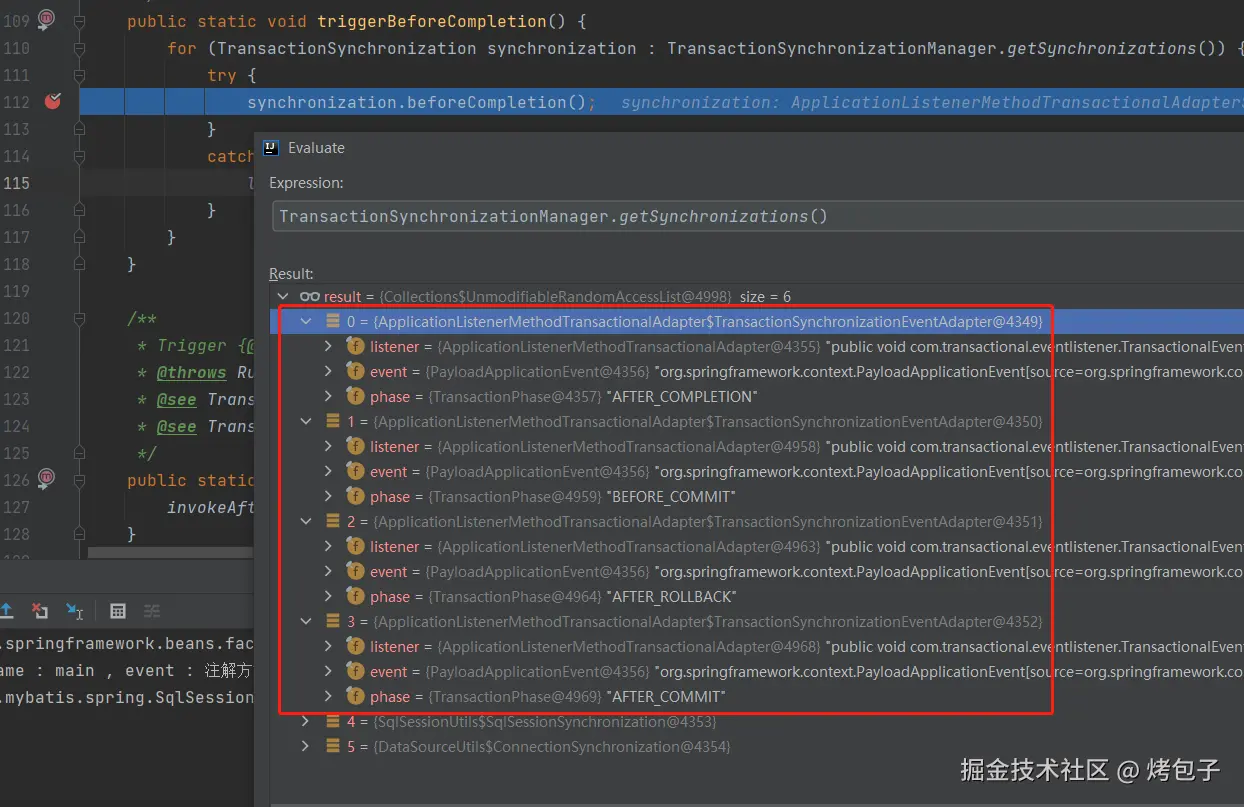The height and width of the screenshot is (807, 1244).
Task: Select the "AFTER_COMPLETION" phase value
Action: coord(680,397)
